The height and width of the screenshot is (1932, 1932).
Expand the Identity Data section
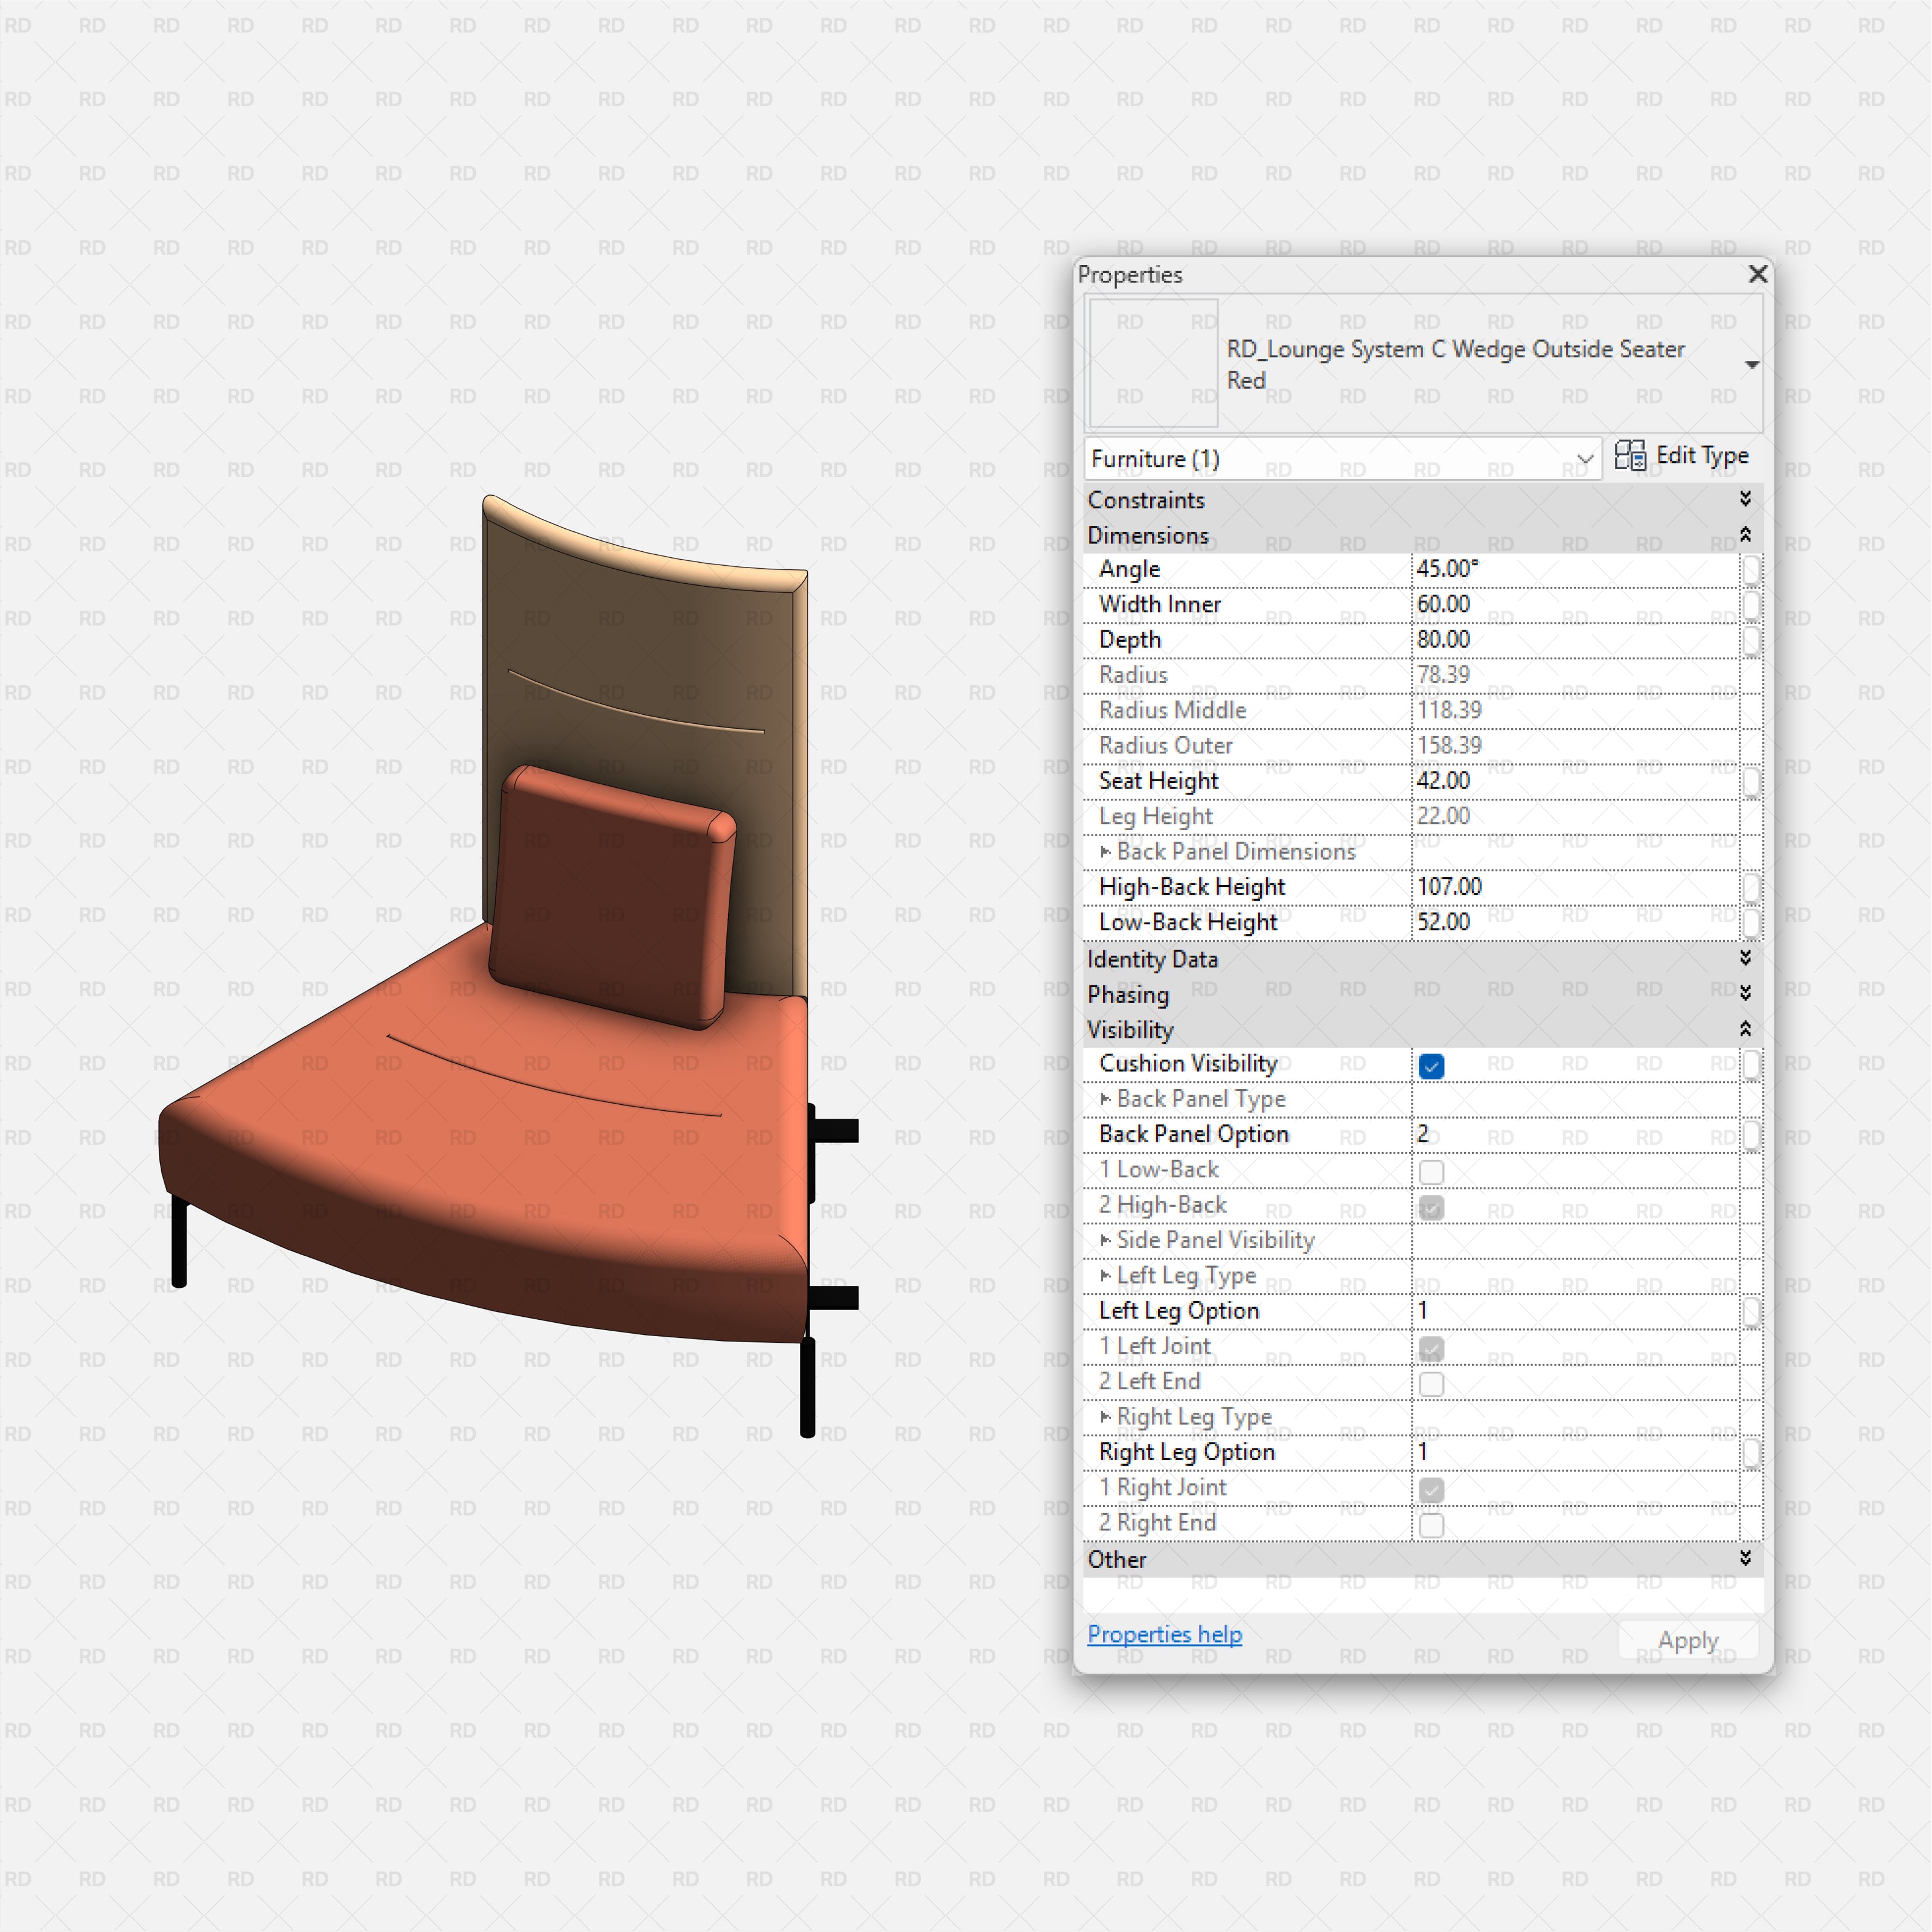[x=1745, y=959]
